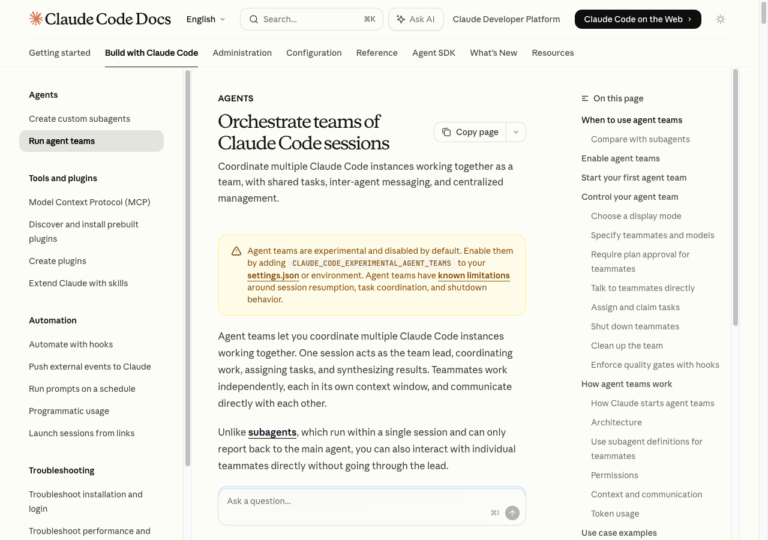Jump to Architecture section
Screen dimensions: 768x540
pyautogui.click(x=616, y=422)
